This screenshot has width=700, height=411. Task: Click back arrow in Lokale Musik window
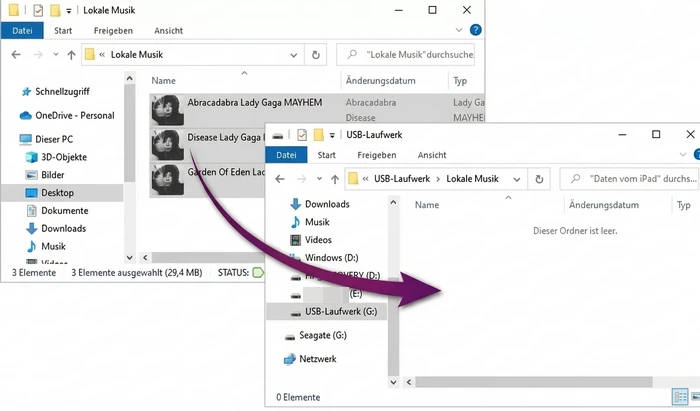tap(16, 54)
